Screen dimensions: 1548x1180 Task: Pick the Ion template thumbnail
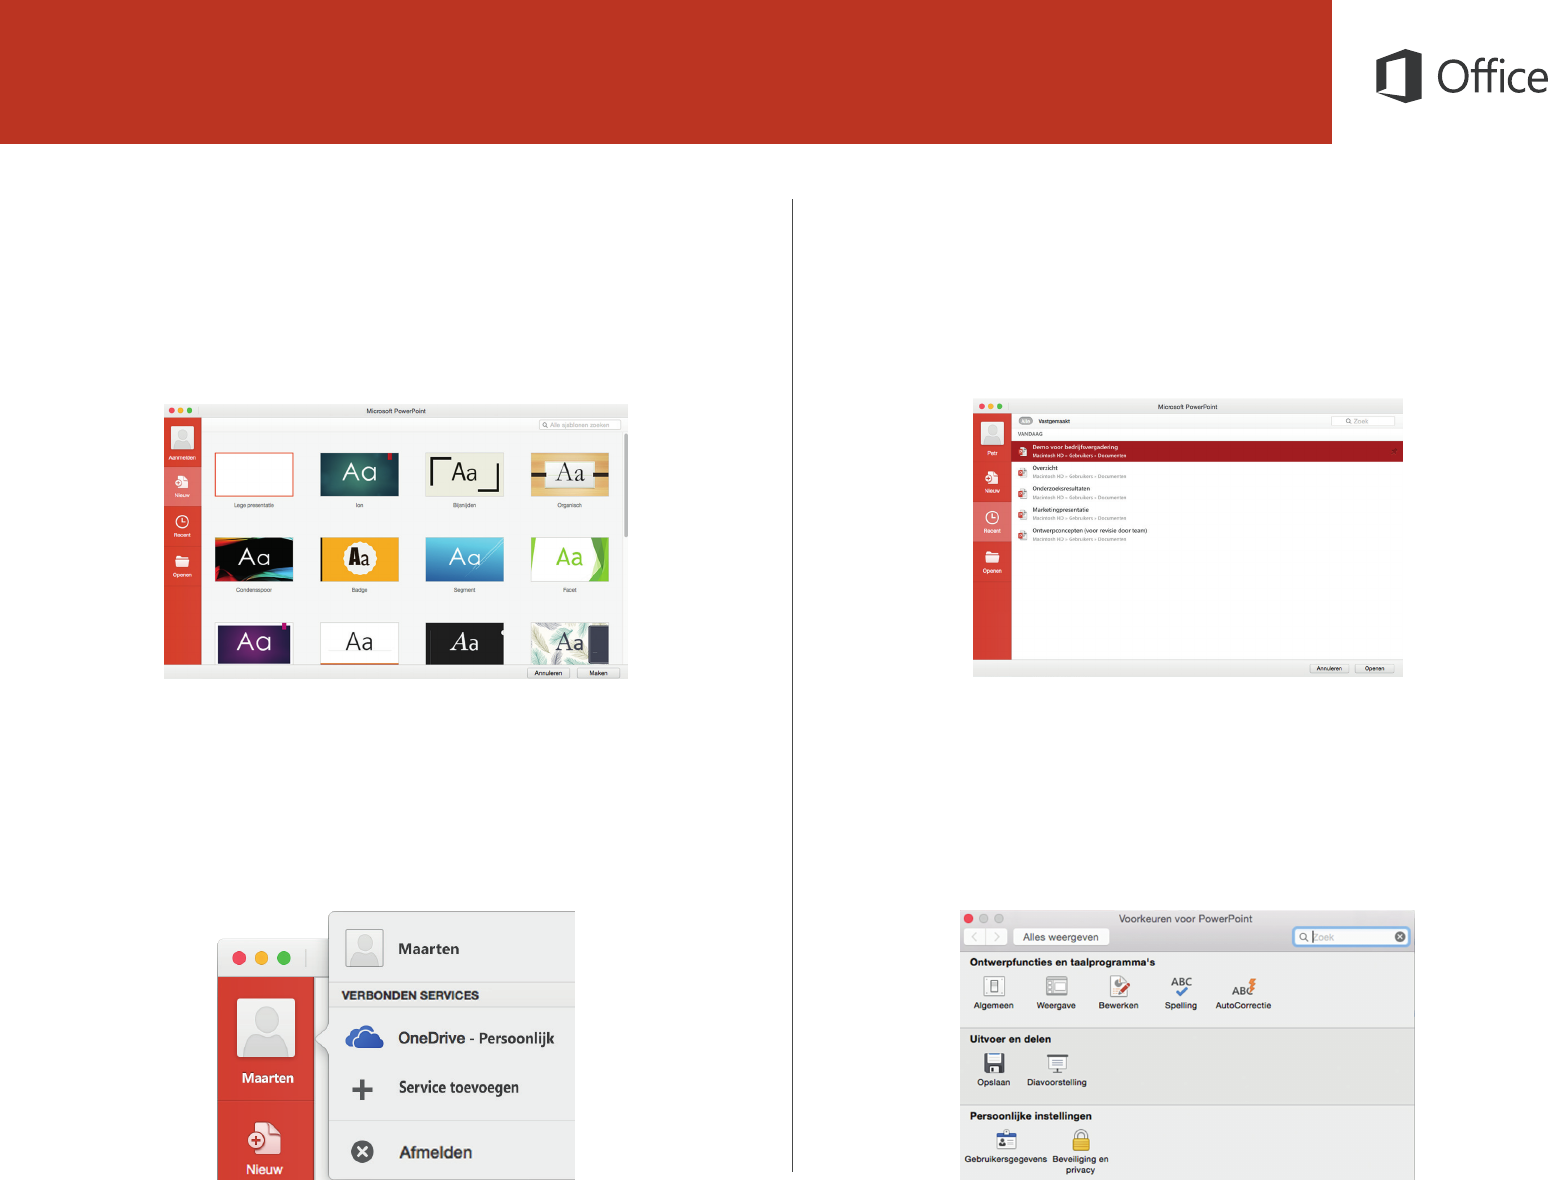coord(359,474)
